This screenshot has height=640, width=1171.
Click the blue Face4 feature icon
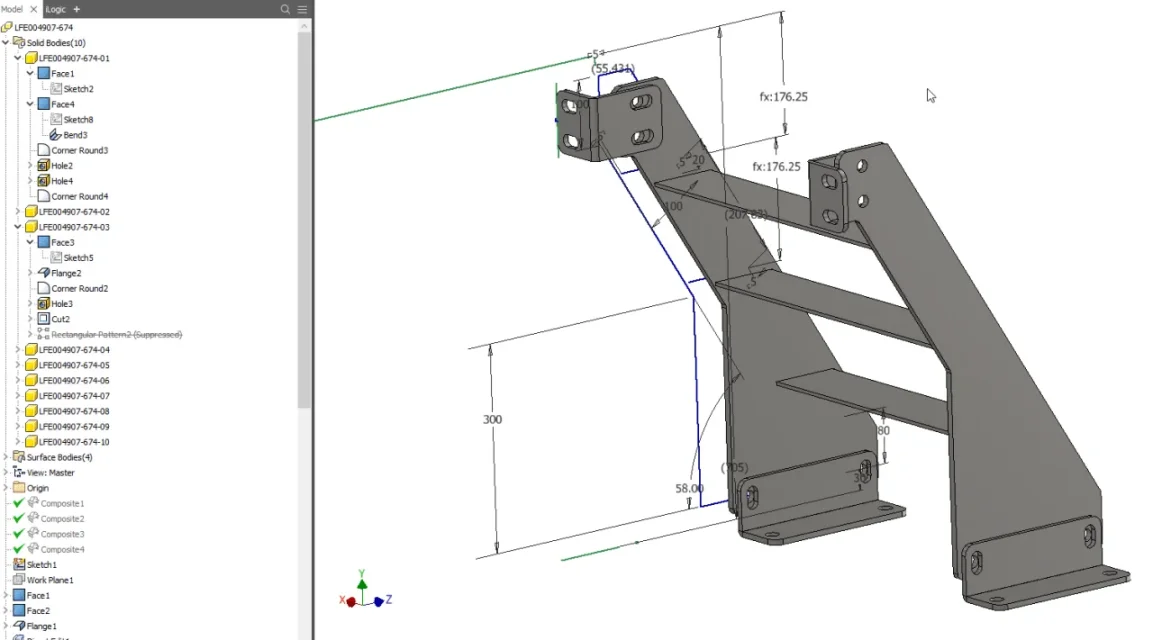click(43, 104)
